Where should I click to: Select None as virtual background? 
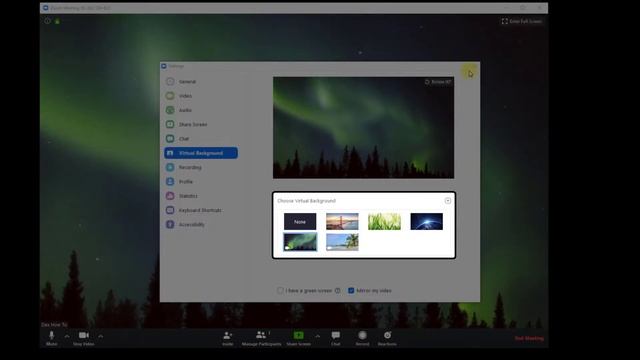[x=300, y=222]
